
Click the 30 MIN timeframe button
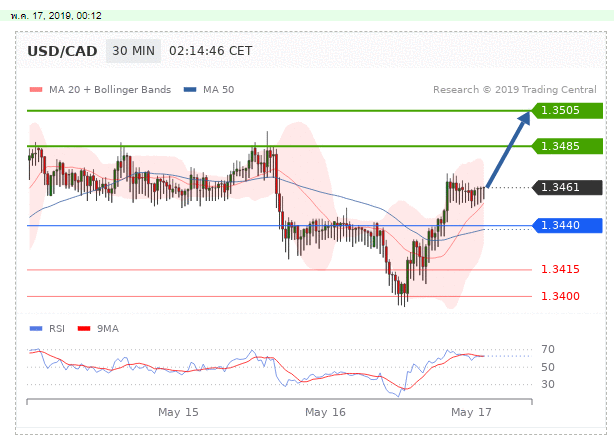pos(133,51)
